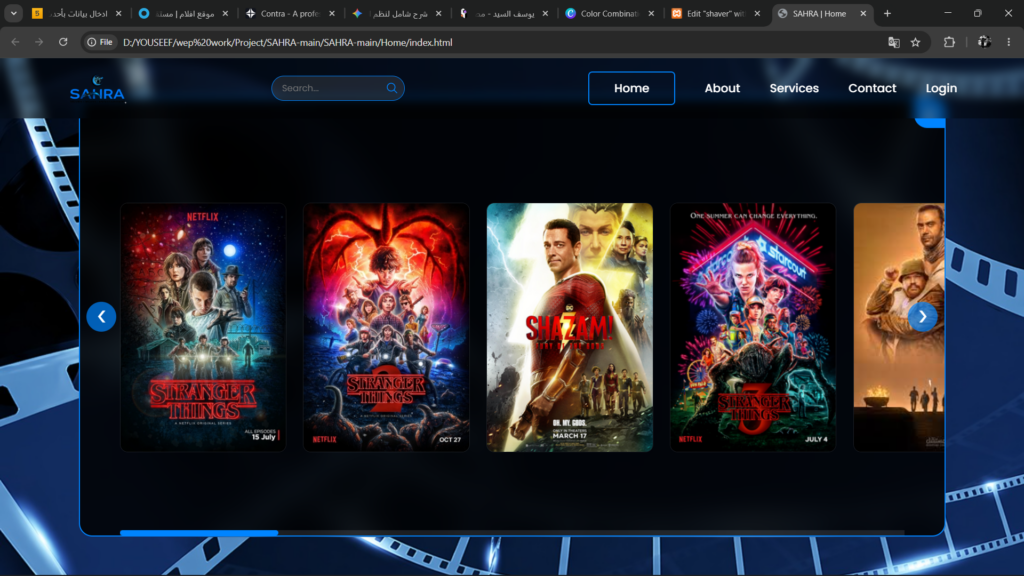Open the partially visible Jumanji-style poster
This screenshot has width=1024, height=576.
pyautogui.click(x=899, y=327)
